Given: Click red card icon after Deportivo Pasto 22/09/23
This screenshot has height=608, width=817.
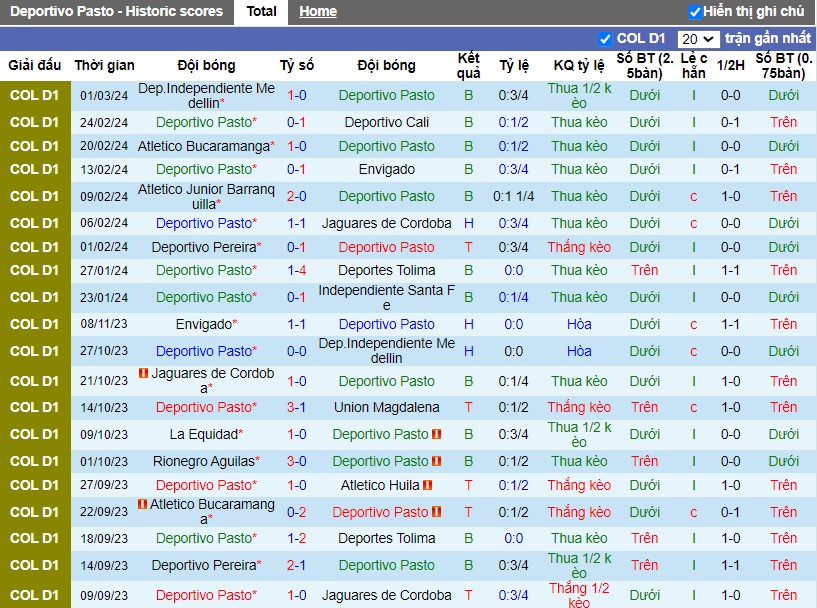Looking at the screenshot, I should tap(437, 512).
